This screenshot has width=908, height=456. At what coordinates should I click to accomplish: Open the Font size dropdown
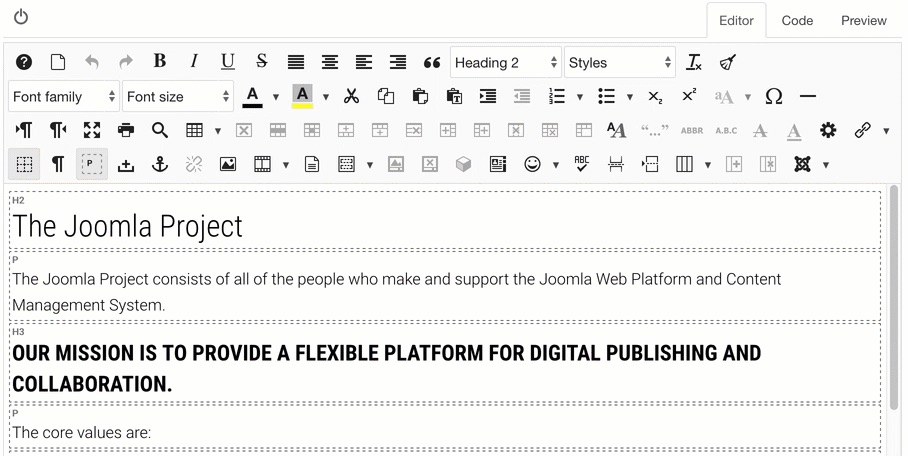coord(178,96)
